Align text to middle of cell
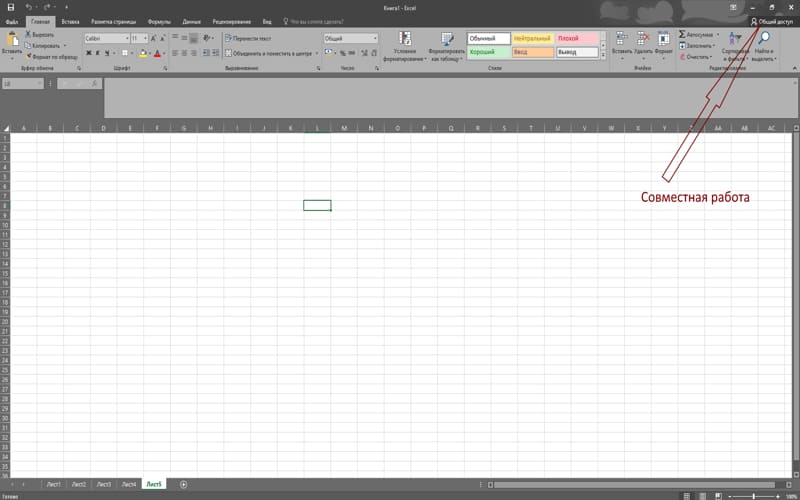This screenshot has width=800, height=500. point(184,38)
